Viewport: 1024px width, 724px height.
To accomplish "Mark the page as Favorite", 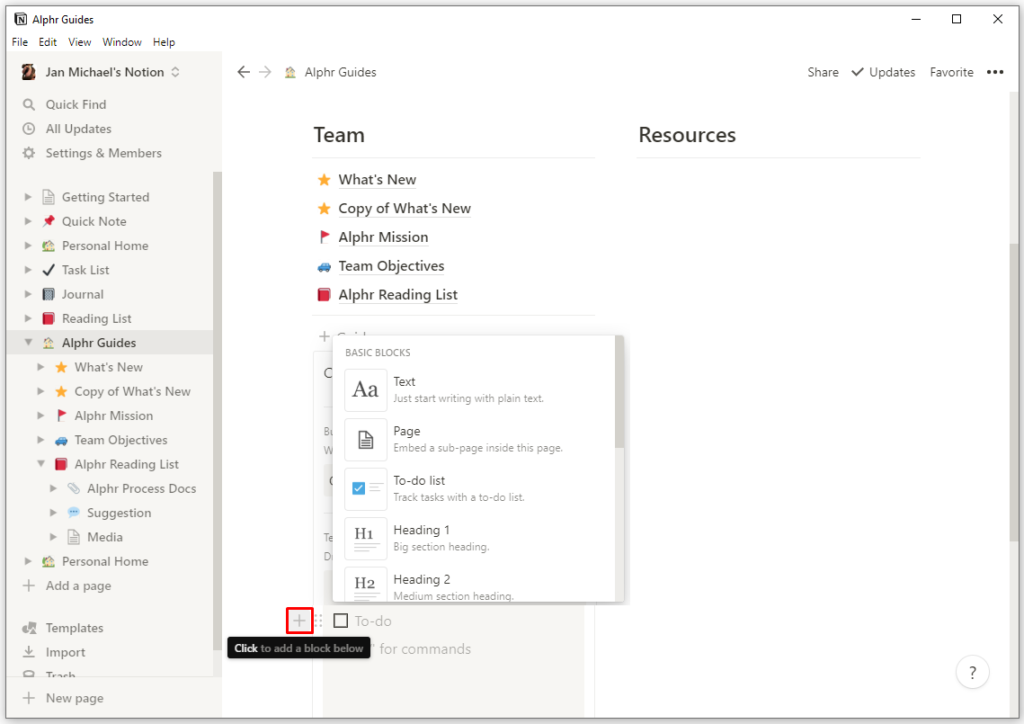I will pyautogui.click(x=951, y=72).
